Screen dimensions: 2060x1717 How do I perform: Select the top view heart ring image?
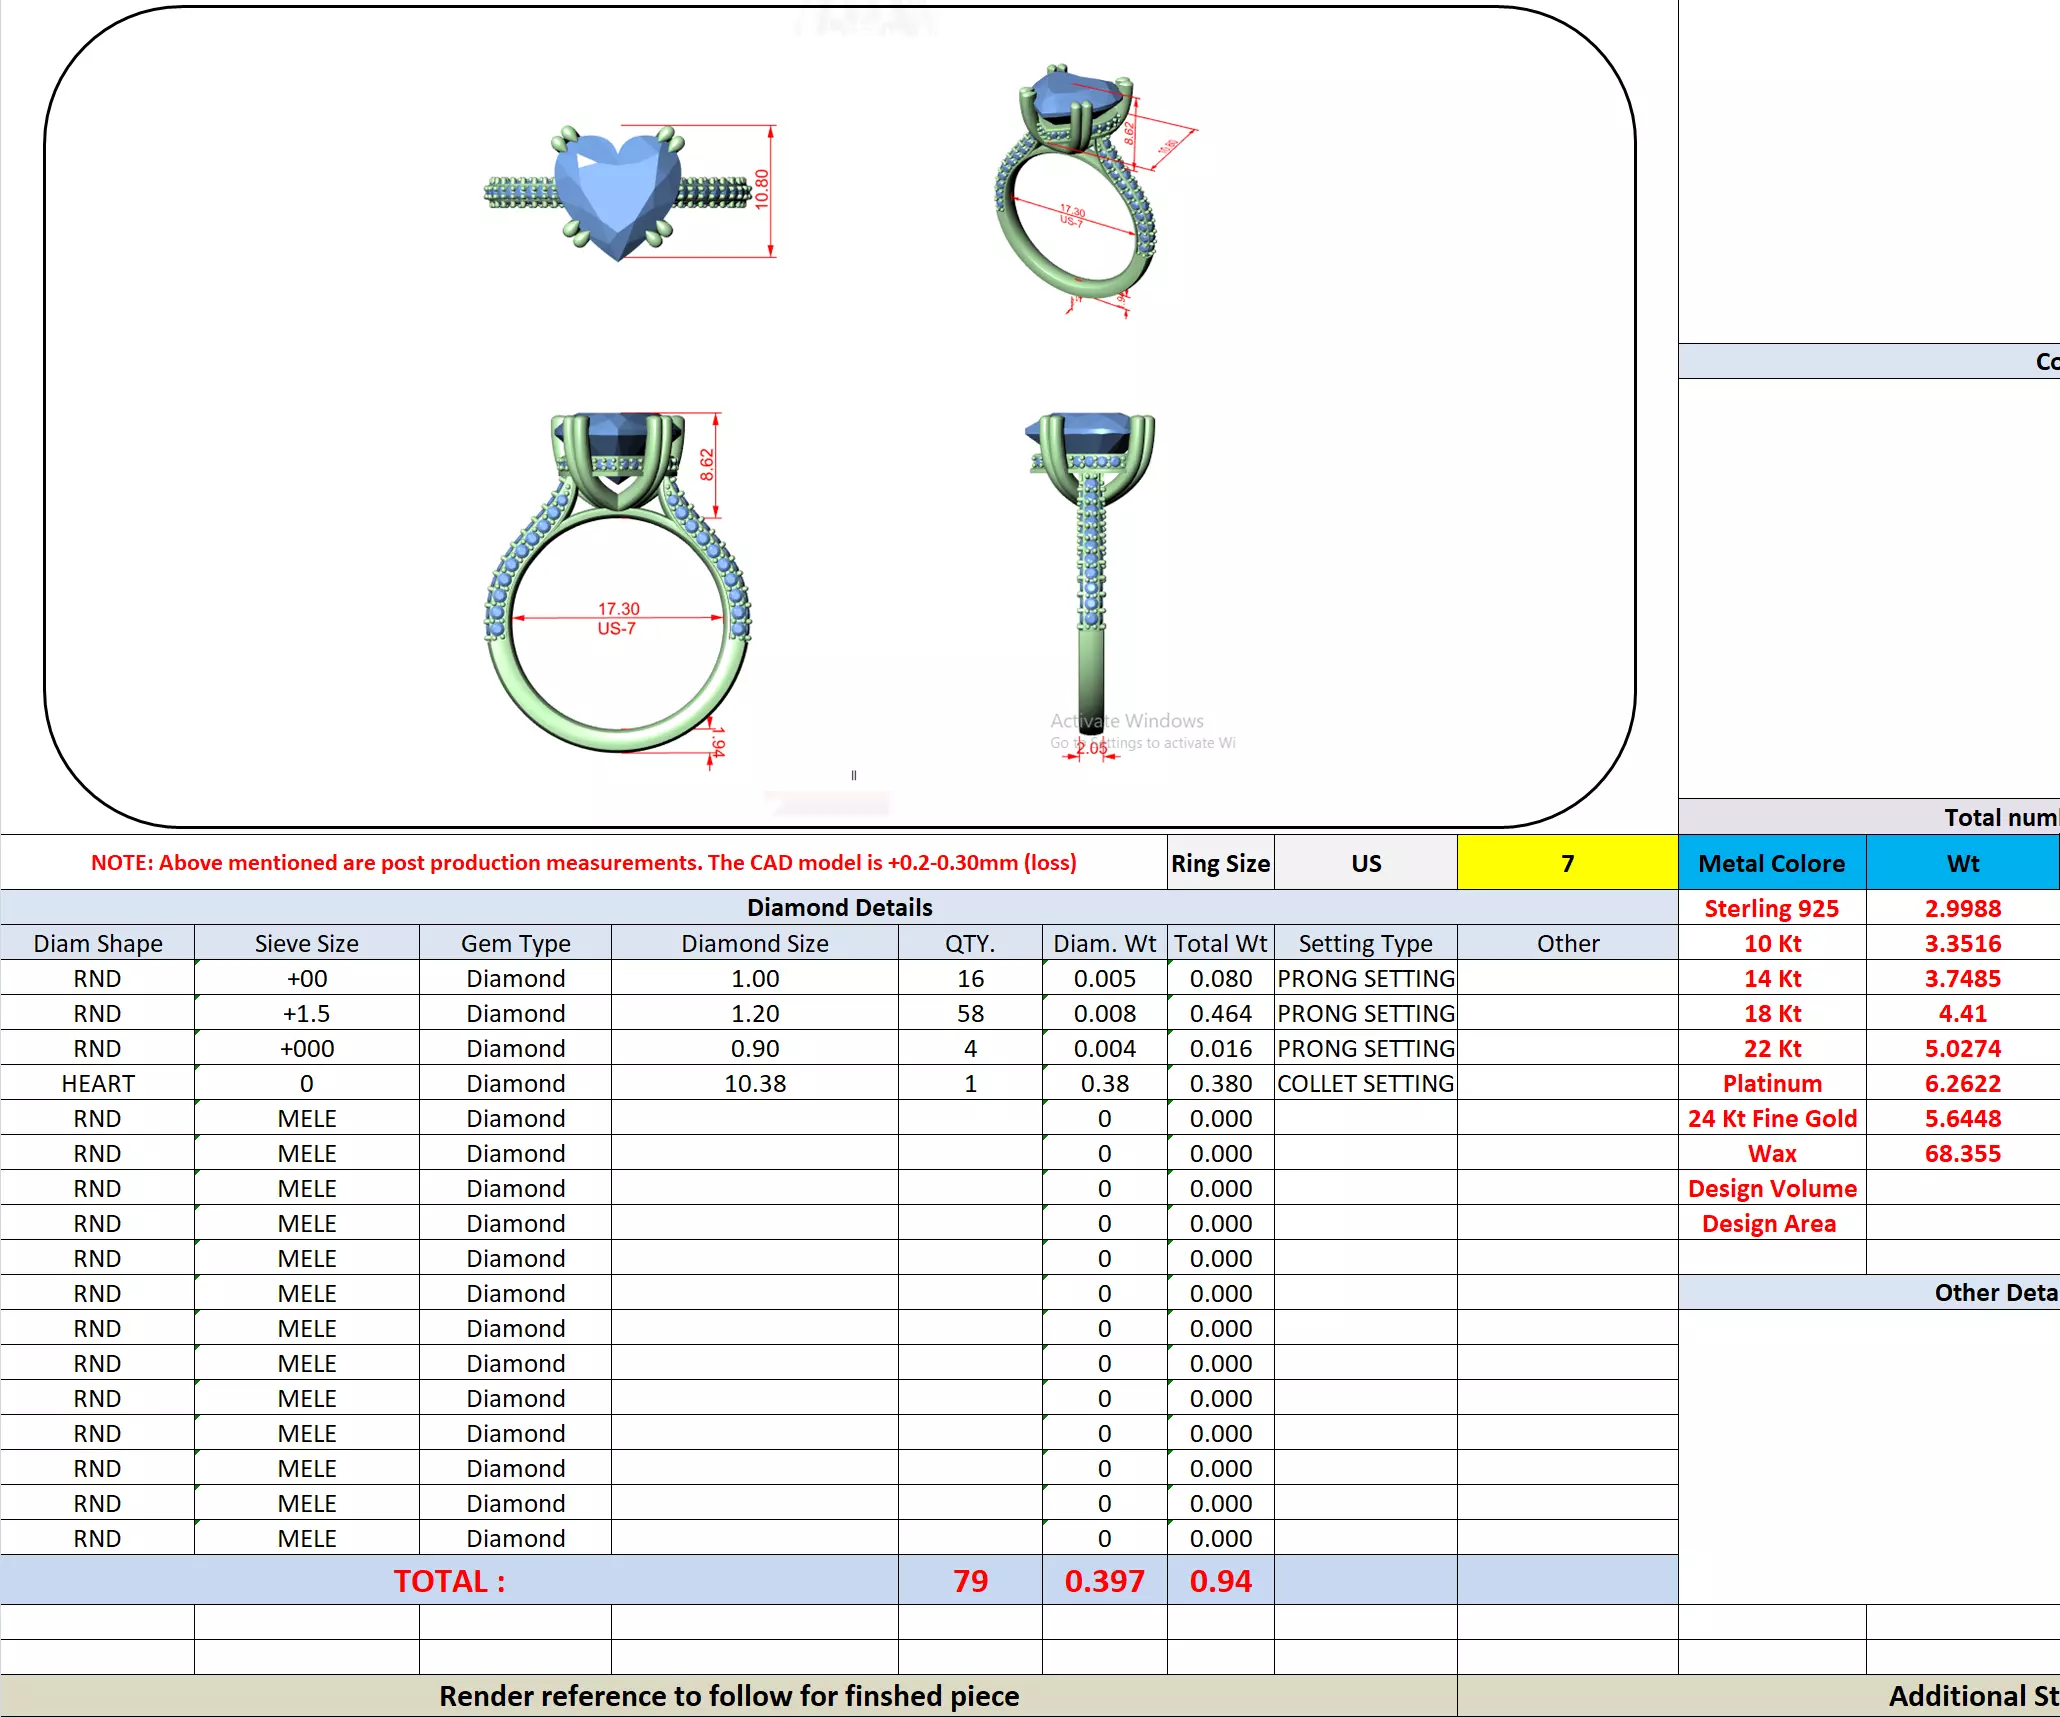[619, 194]
